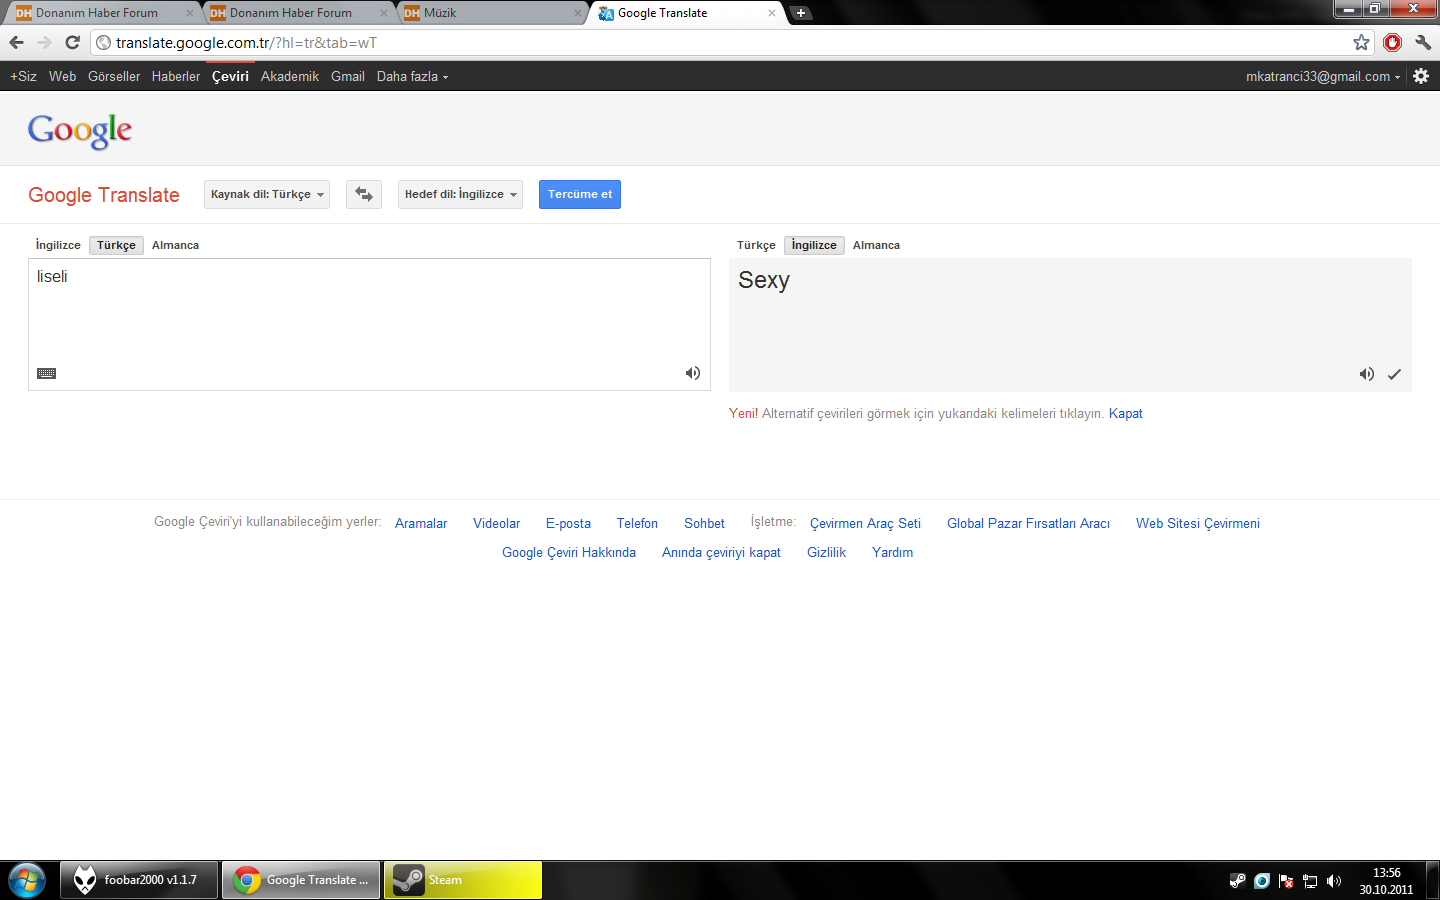Screen dimensions: 1440x900
Task: Click into the source text box
Action: [369, 324]
